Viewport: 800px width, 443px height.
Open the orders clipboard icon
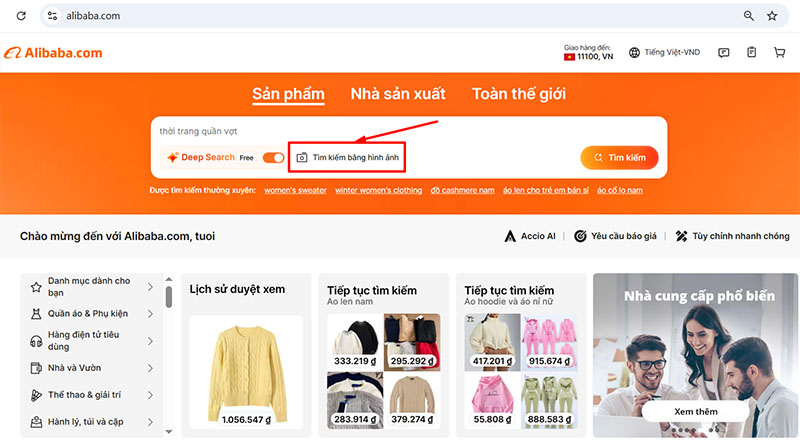point(752,52)
